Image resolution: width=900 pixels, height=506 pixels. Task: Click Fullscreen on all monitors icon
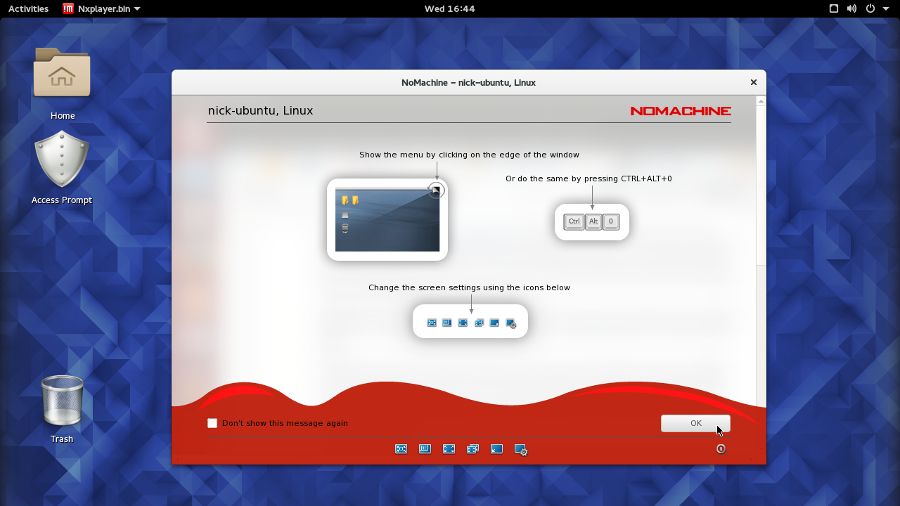(x=473, y=449)
